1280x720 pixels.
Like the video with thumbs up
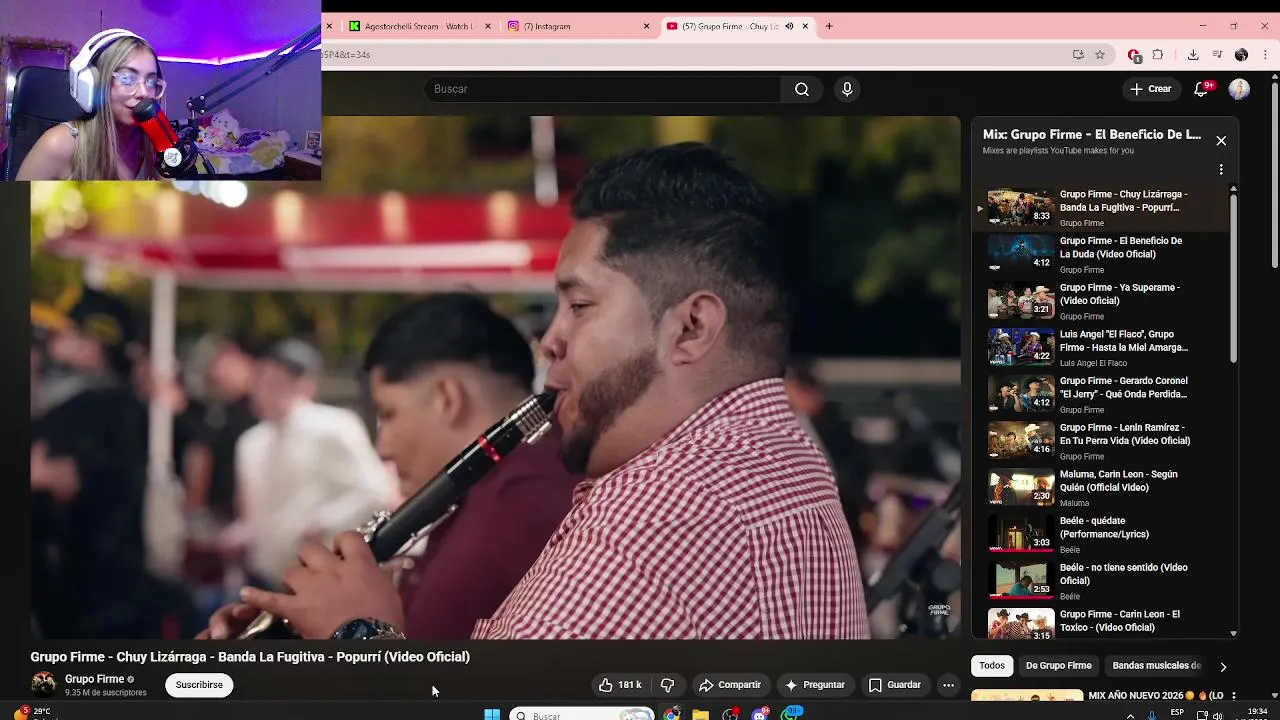[x=620, y=685]
